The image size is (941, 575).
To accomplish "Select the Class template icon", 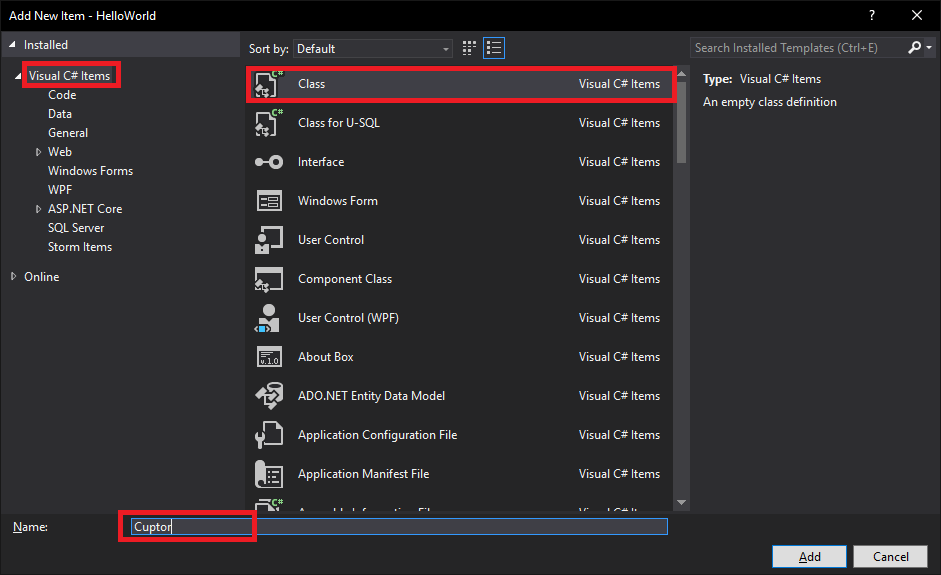I will pyautogui.click(x=269, y=85).
